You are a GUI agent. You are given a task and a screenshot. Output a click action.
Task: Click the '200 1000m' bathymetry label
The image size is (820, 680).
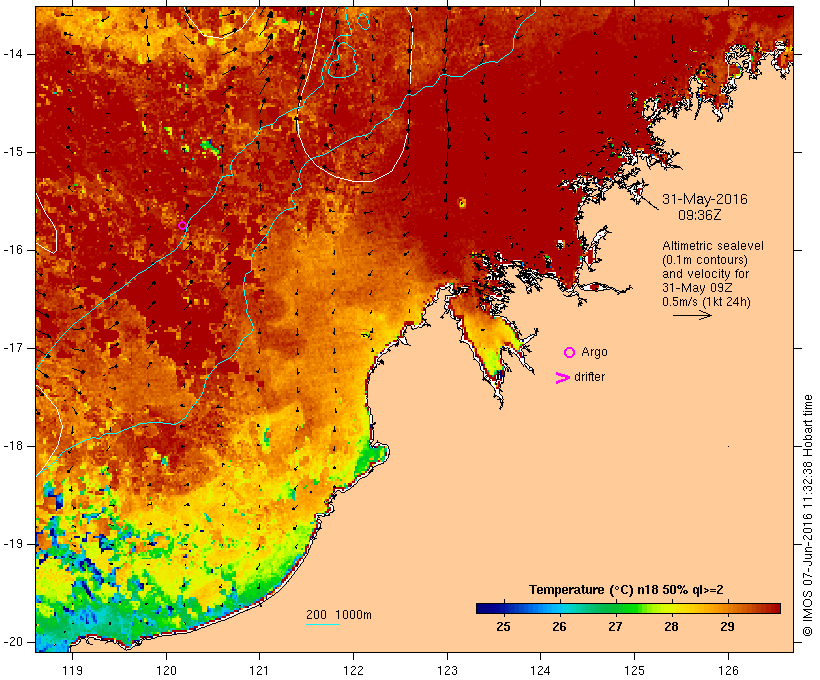(339, 615)
